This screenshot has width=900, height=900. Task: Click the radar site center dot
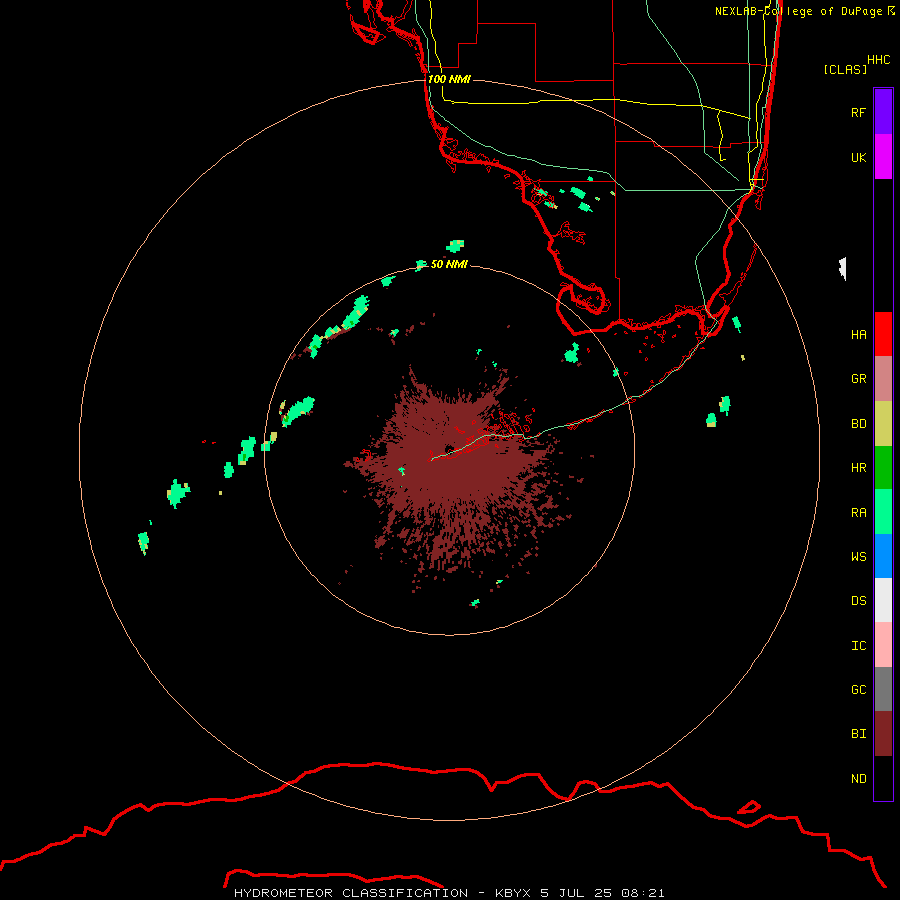(x=449, y=449)
